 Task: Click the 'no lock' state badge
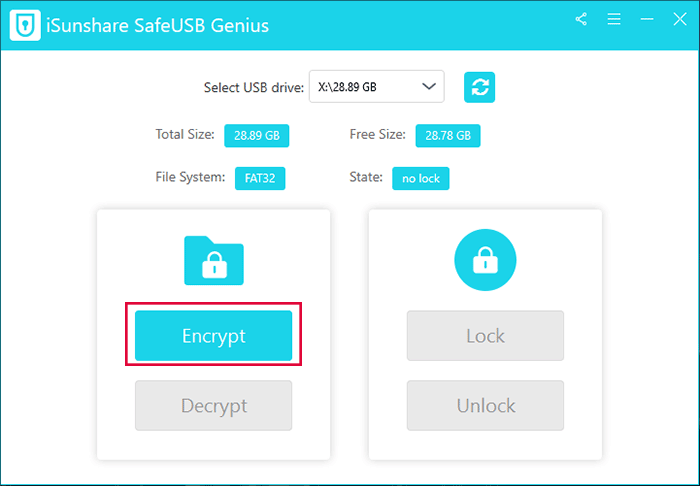(x=421, y=178)
